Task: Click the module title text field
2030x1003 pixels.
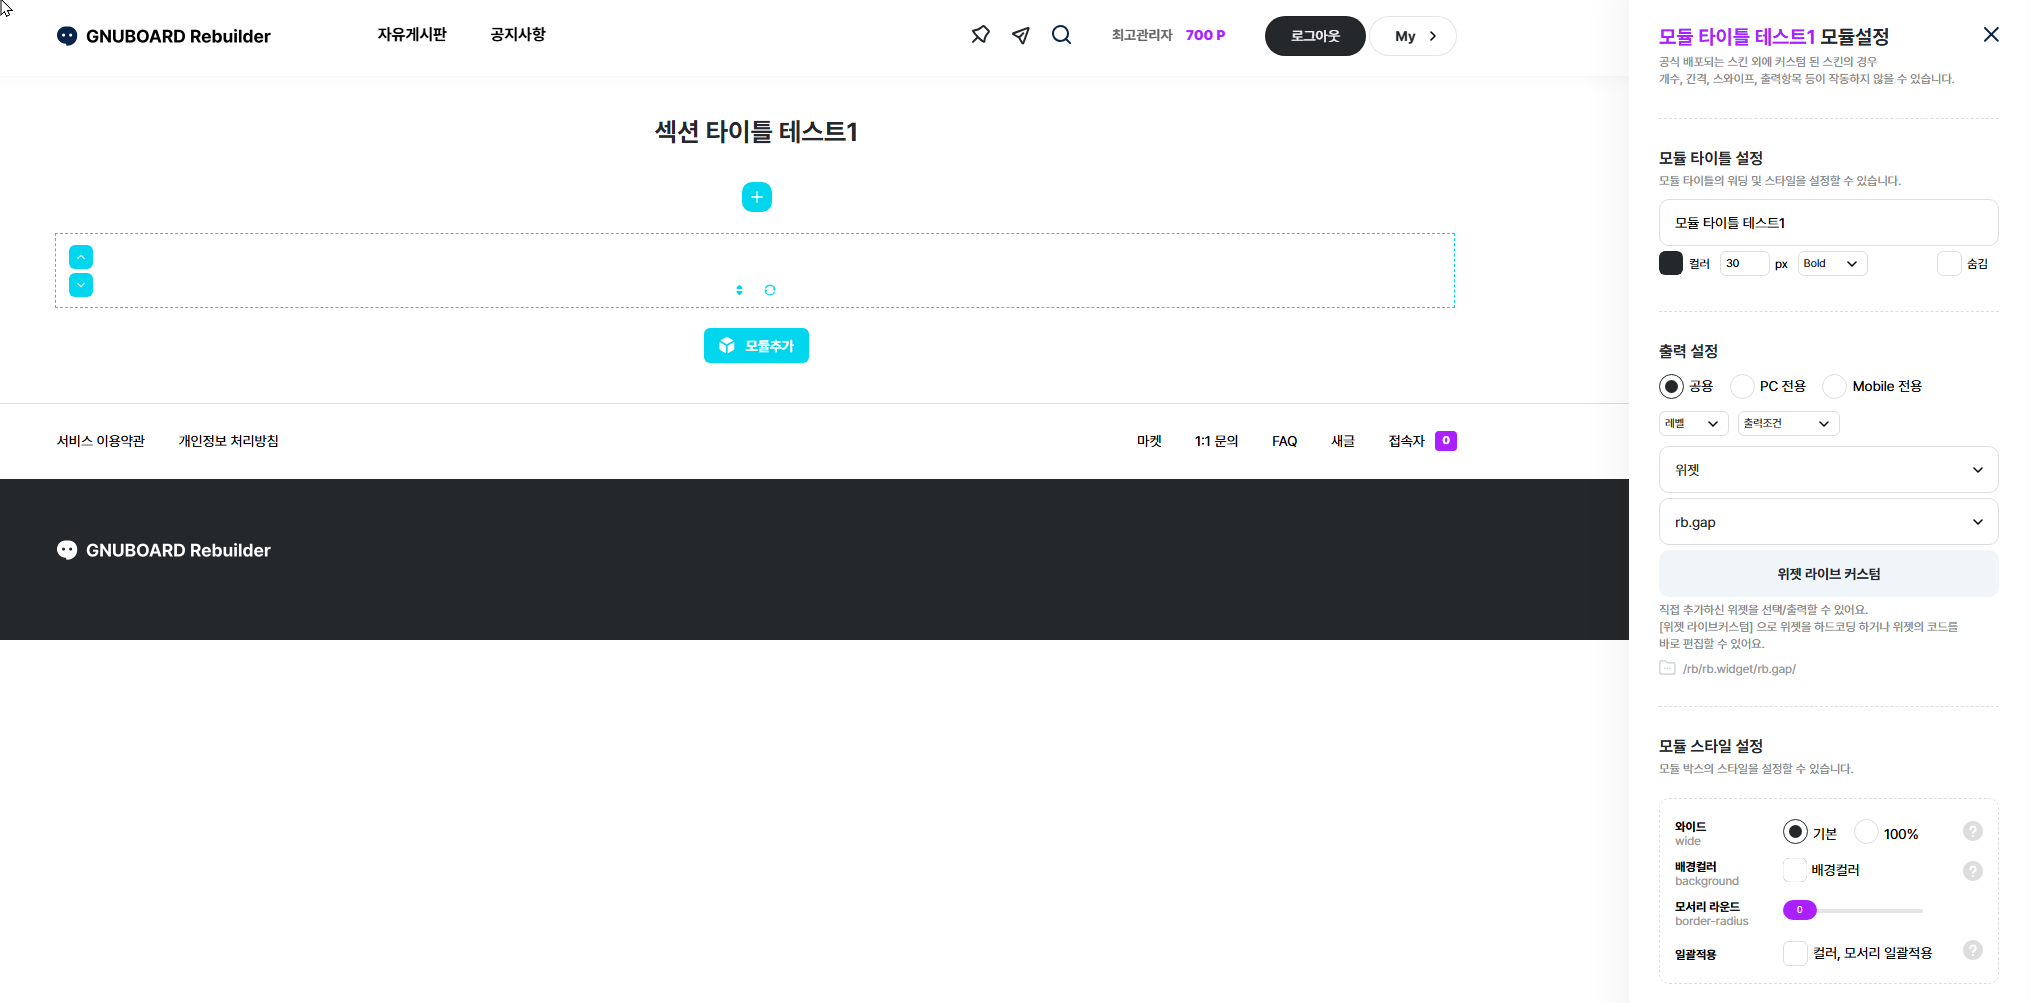Action: coord(1828,223)
